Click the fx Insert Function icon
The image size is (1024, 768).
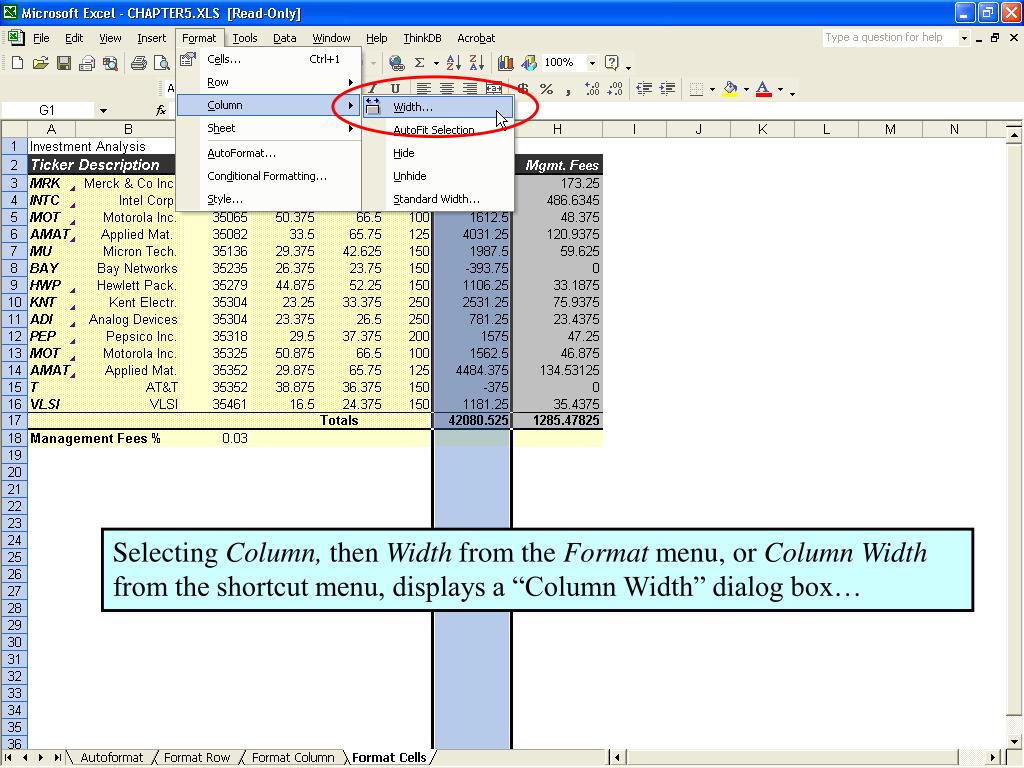[161, 110]
